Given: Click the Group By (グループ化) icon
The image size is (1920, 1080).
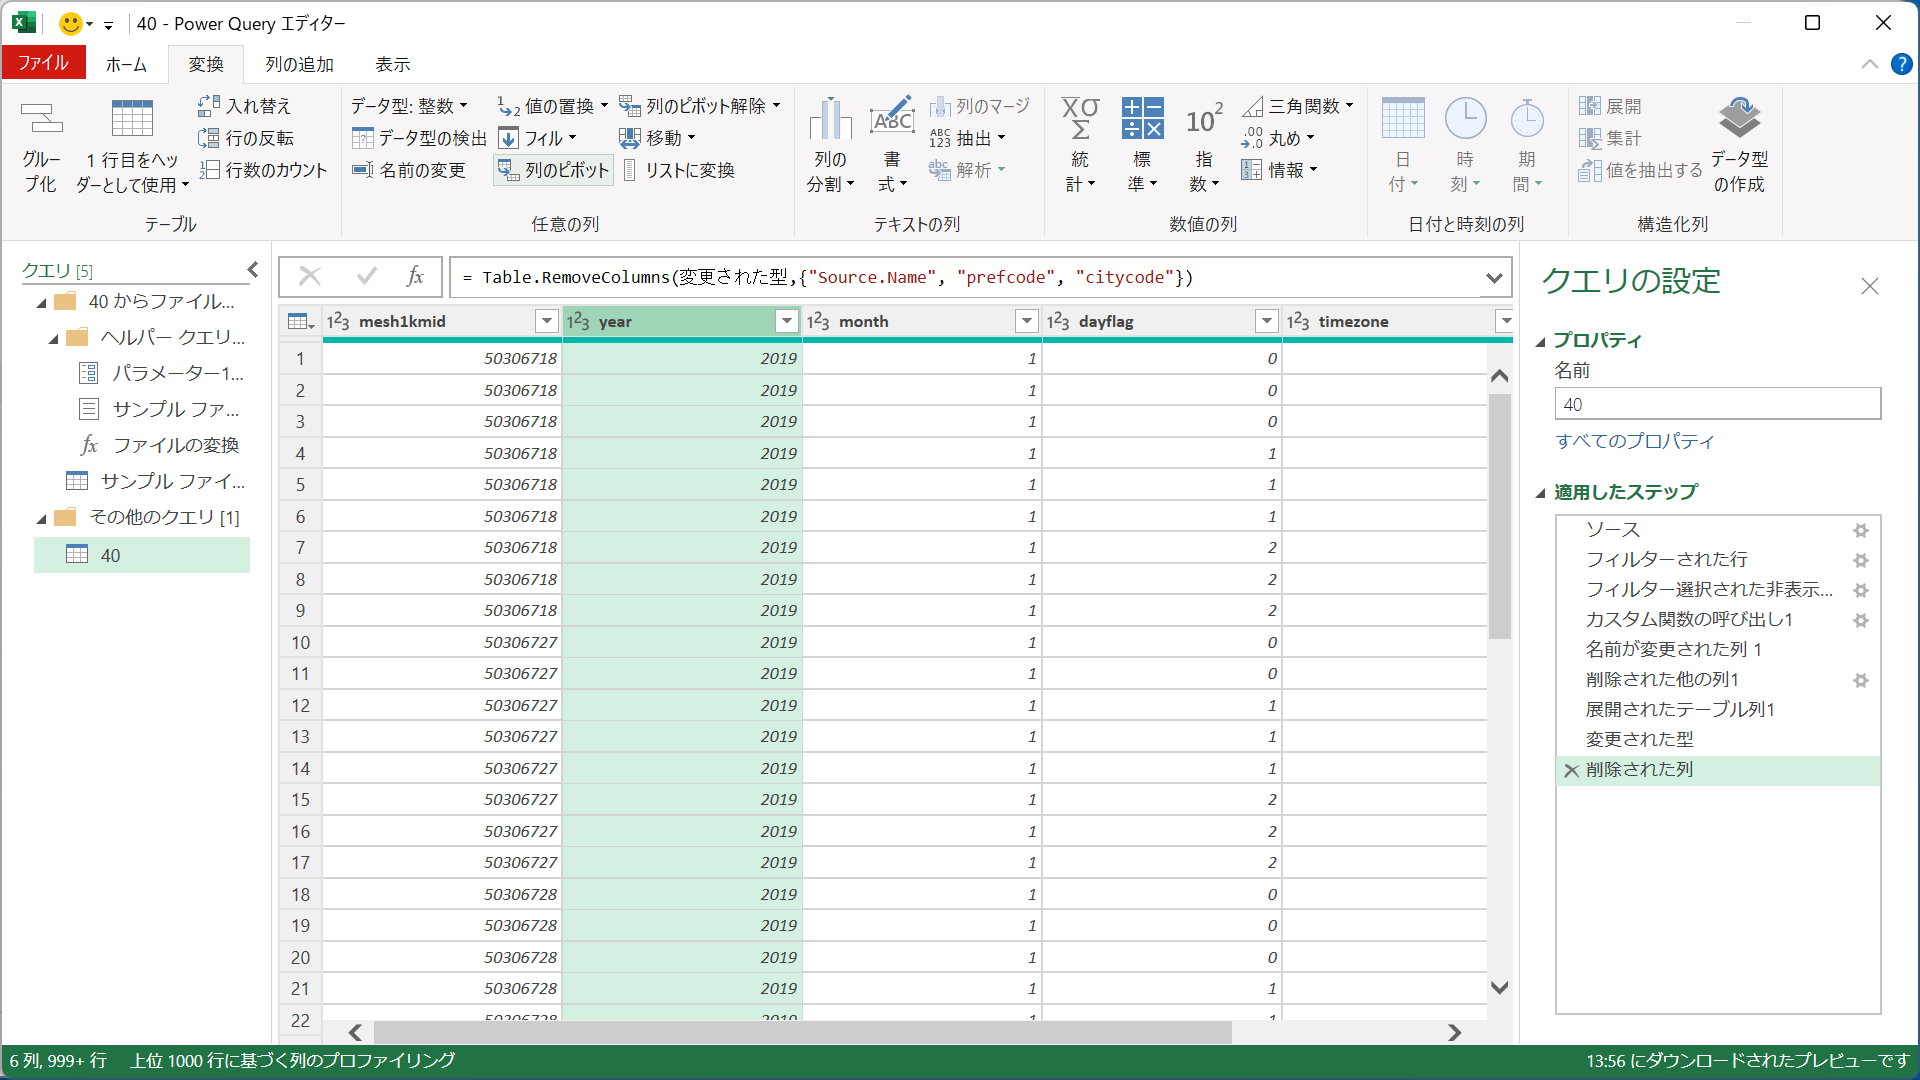Looking at the screenshot, I should pyautogui.click(x=41, y=120).
